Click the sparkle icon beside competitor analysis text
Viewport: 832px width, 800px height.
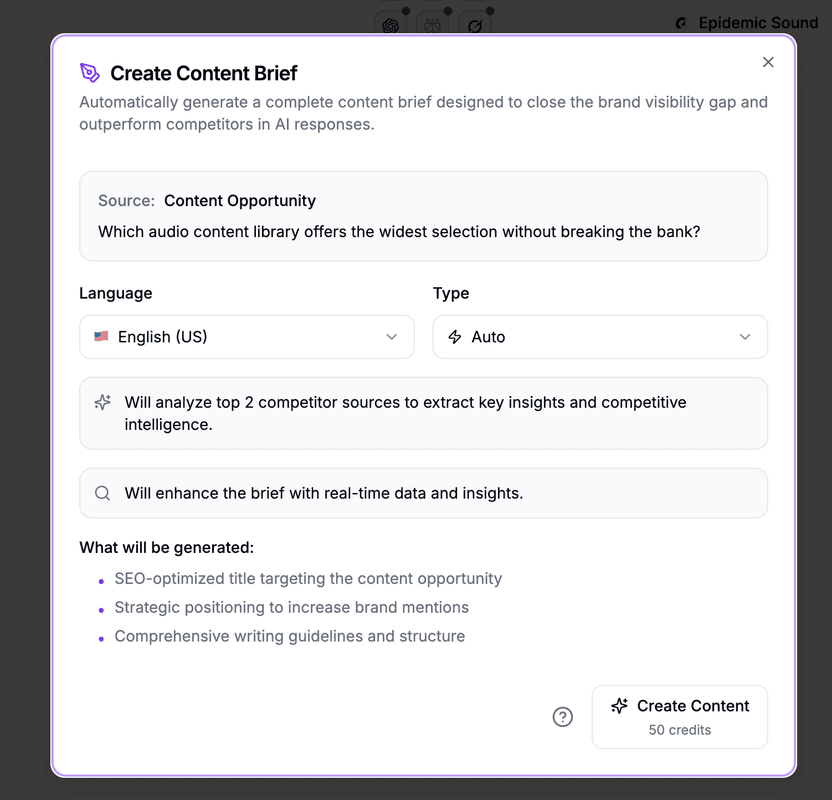(x=103, y=403)
